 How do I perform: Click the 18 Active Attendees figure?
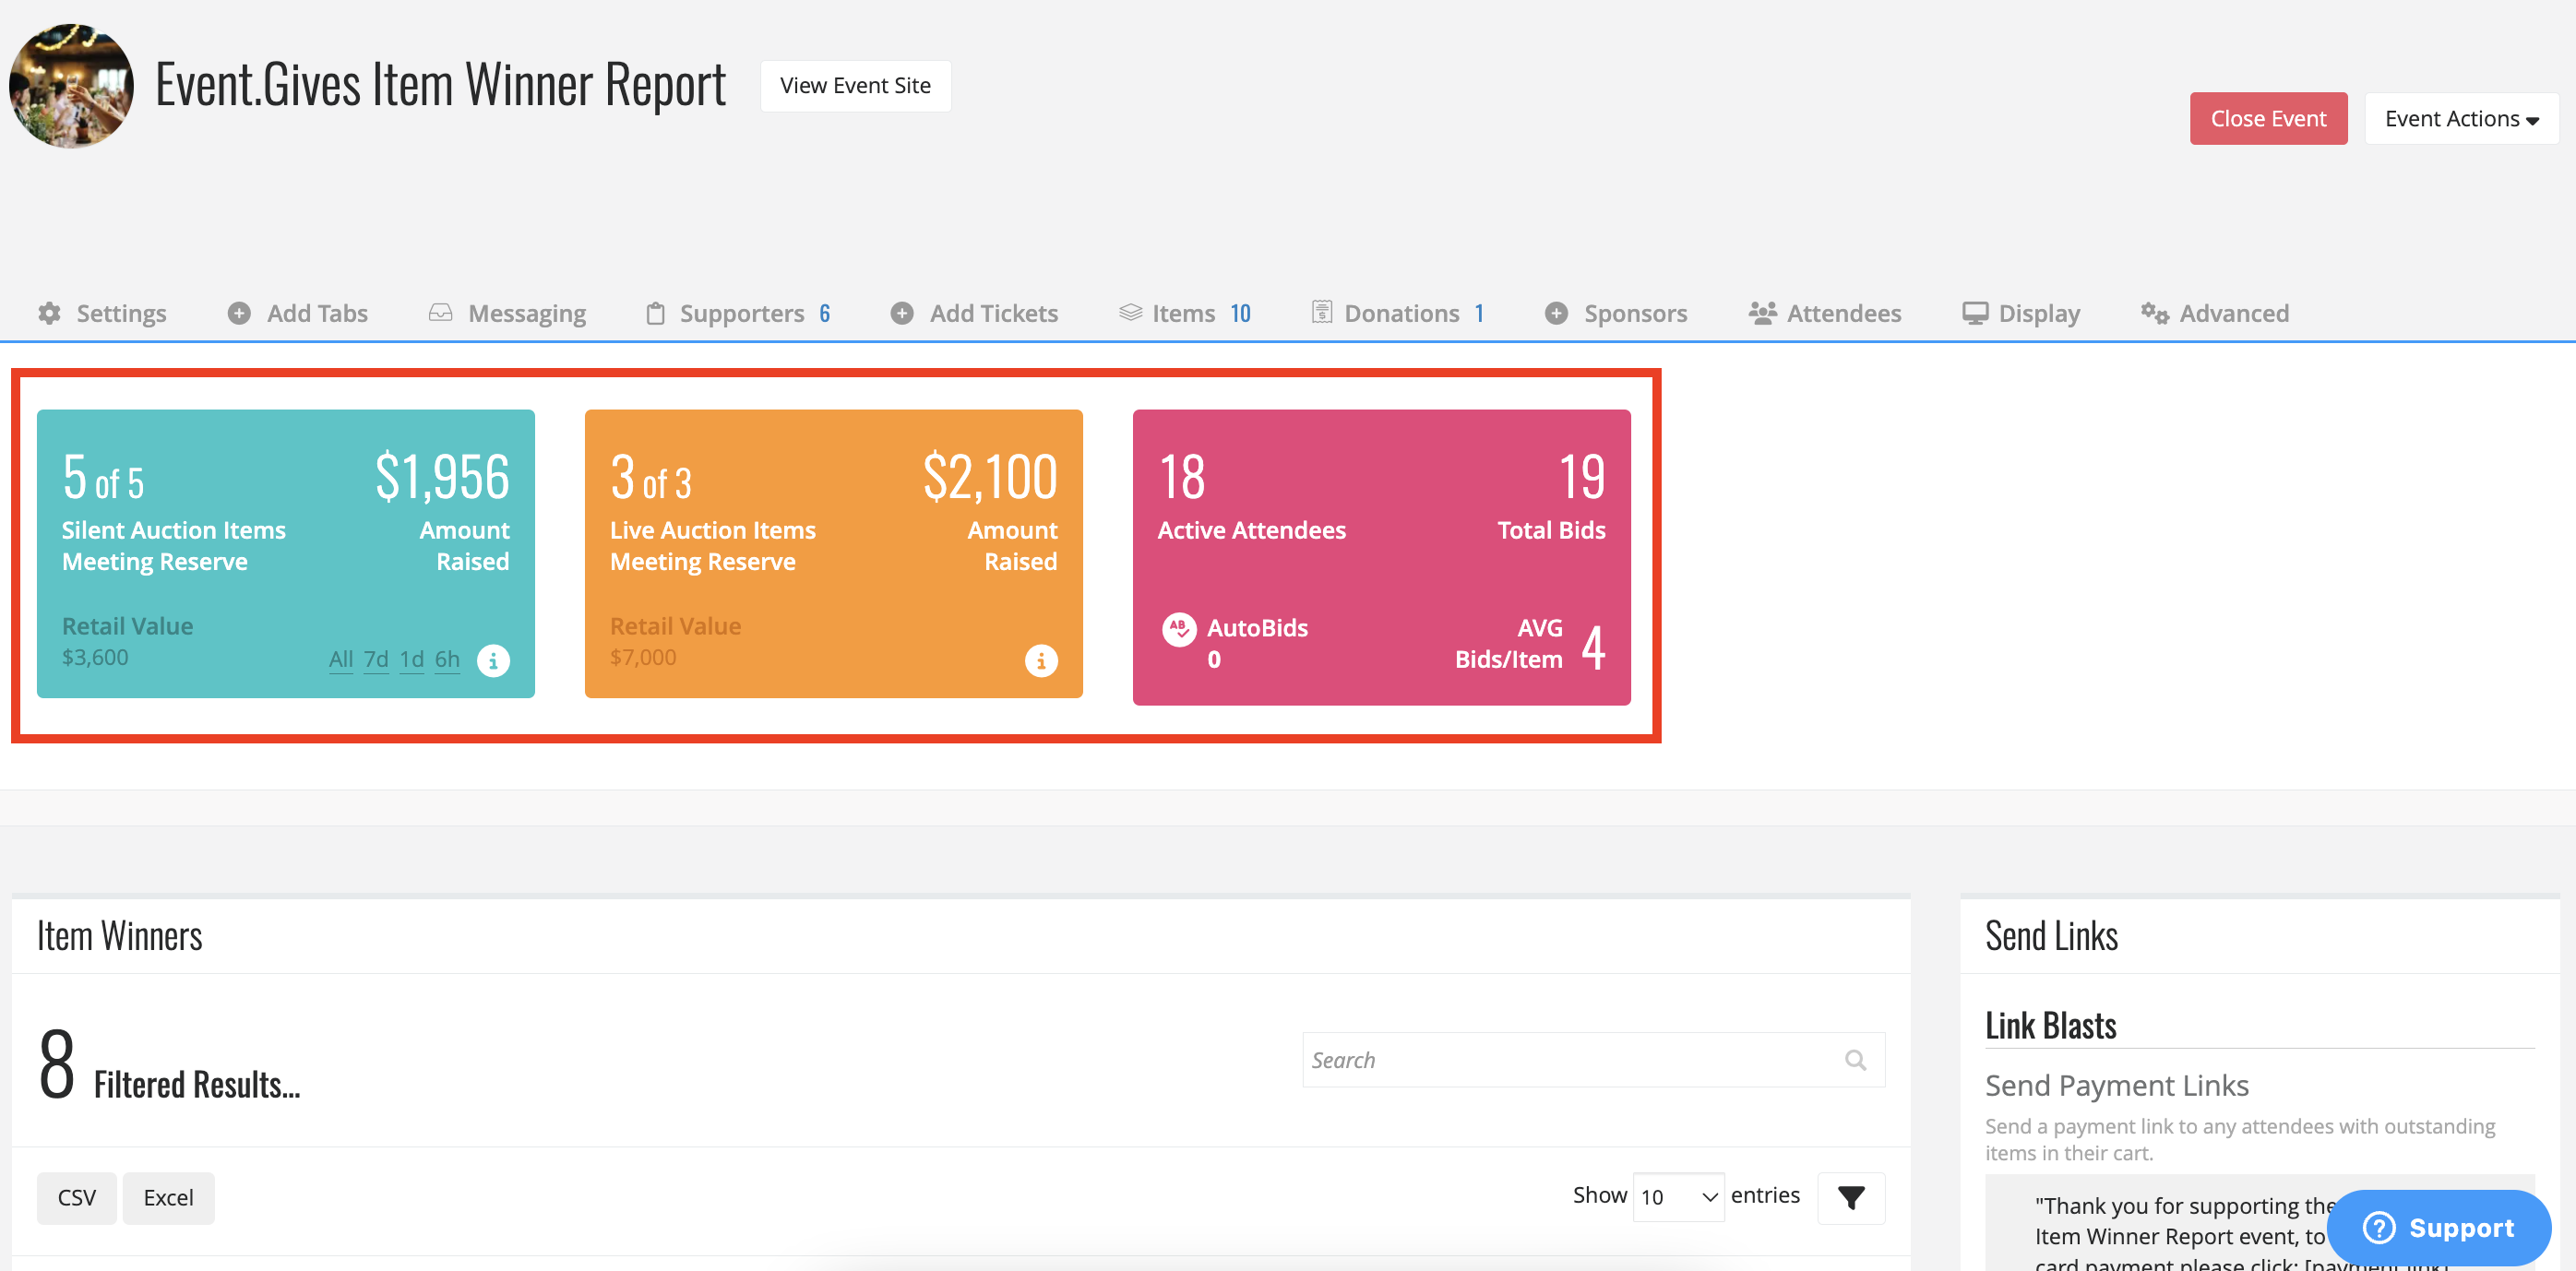(1182, 477)
